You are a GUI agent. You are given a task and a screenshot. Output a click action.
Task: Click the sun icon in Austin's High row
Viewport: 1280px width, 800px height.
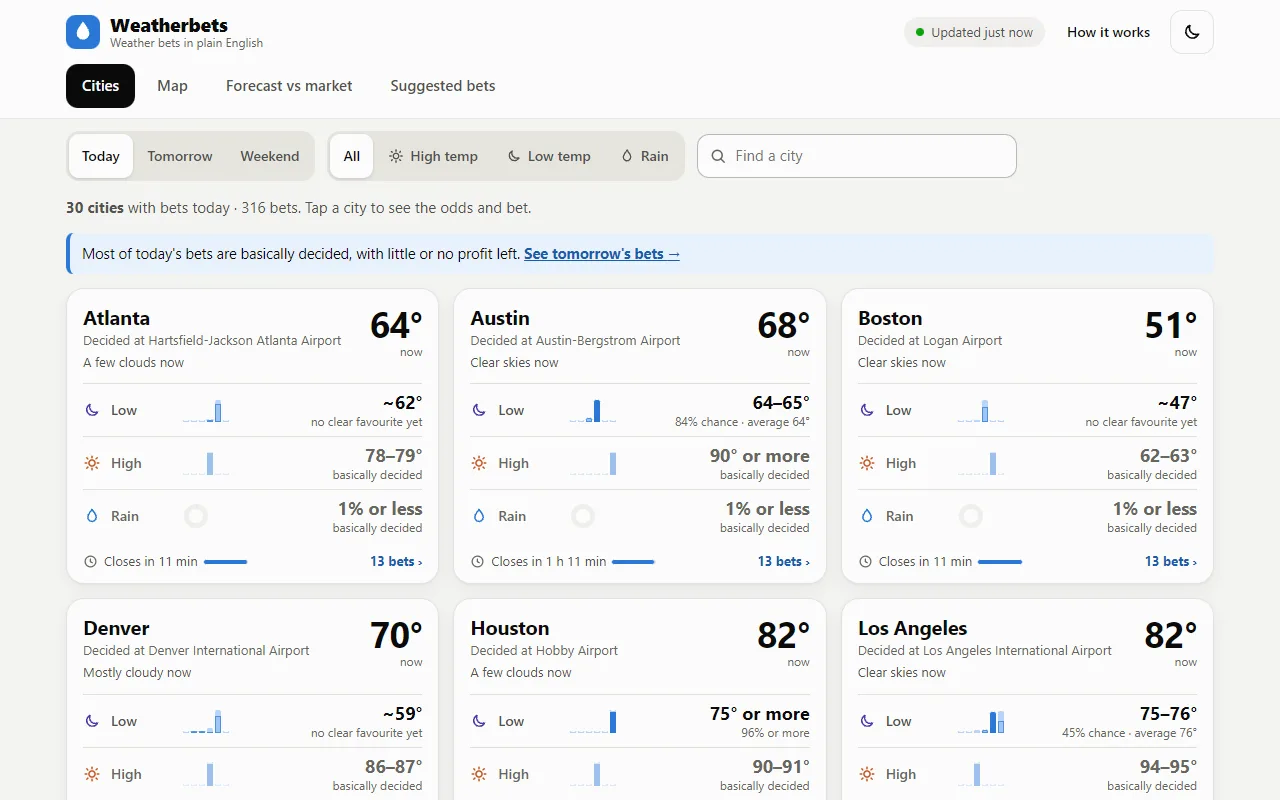[479, 463]
